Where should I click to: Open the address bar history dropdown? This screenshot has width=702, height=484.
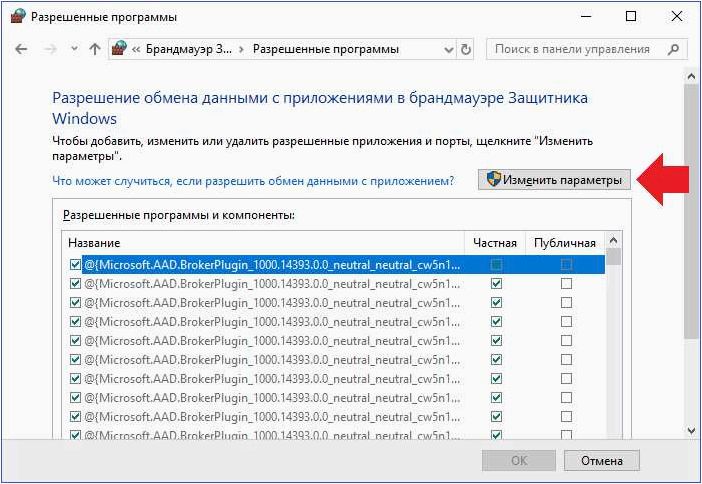[448, 49]
